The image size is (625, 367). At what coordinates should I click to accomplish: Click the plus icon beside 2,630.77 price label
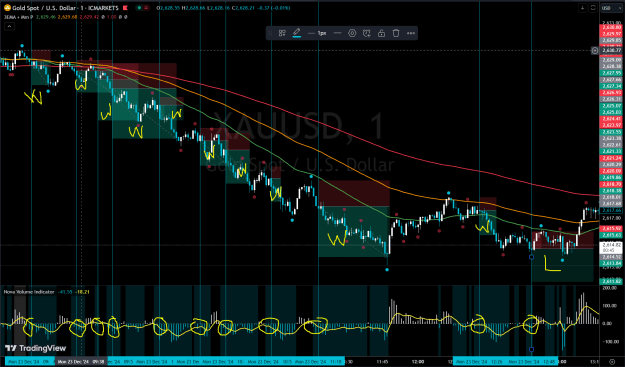(x=594, y=51)
